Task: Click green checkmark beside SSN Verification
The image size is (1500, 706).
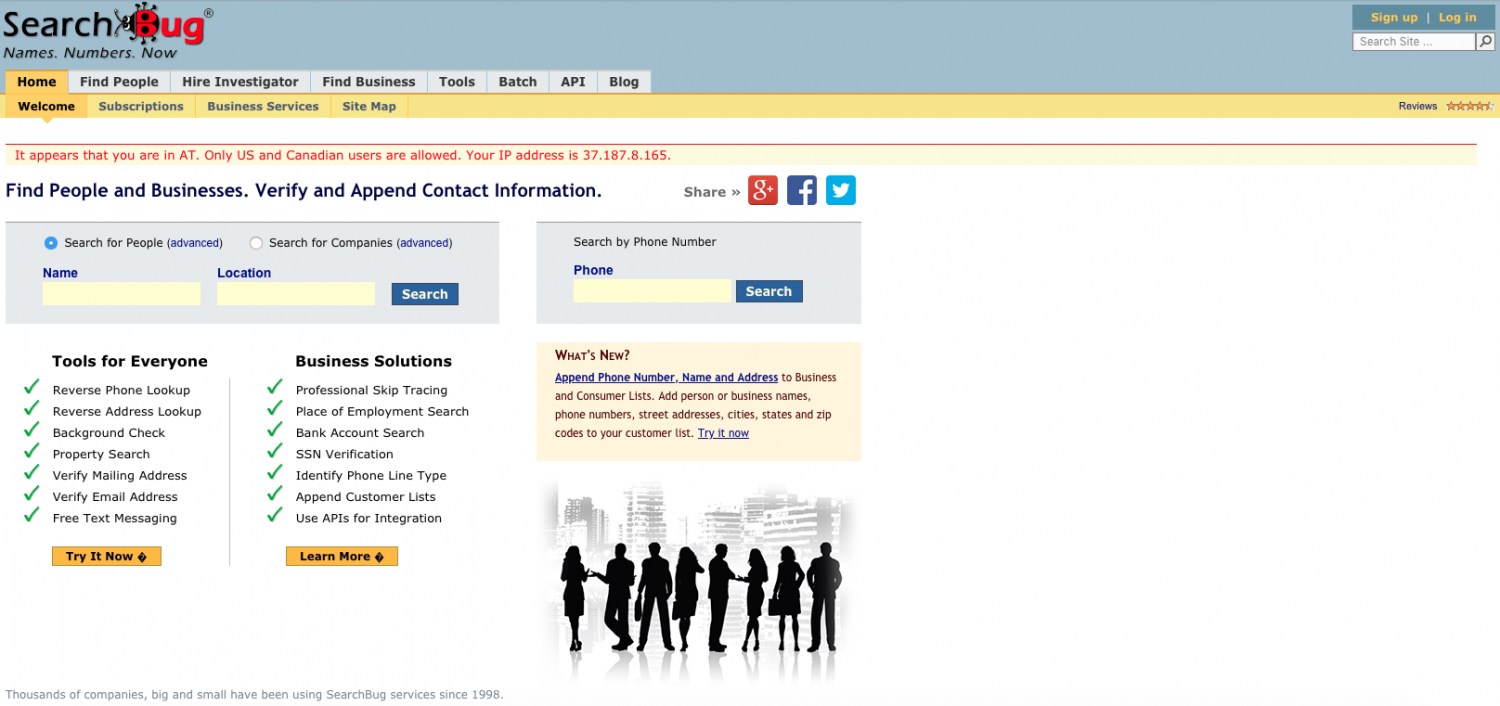Action: click(274, 450)
